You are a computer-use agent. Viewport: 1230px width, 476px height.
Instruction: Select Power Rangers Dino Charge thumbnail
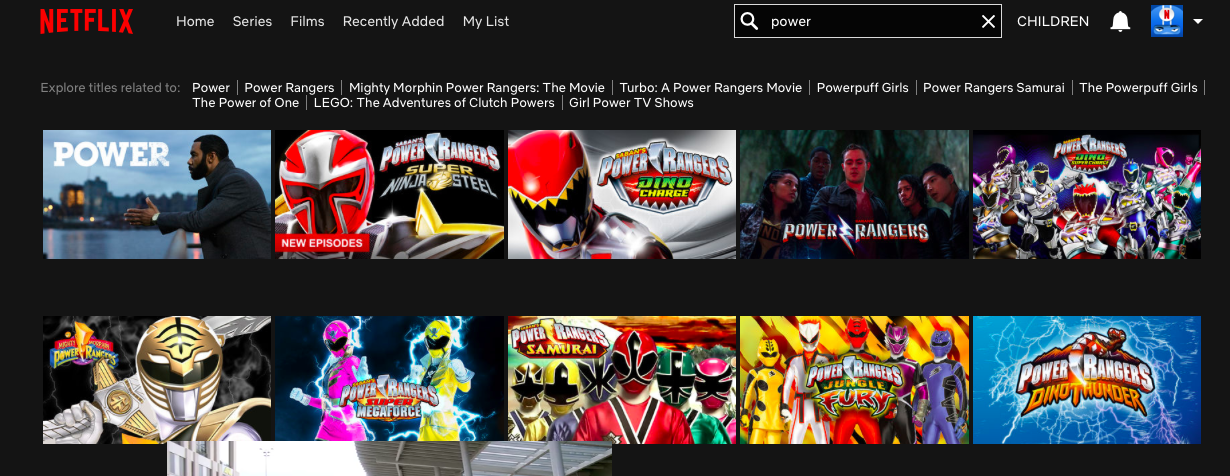pos(621,194)
